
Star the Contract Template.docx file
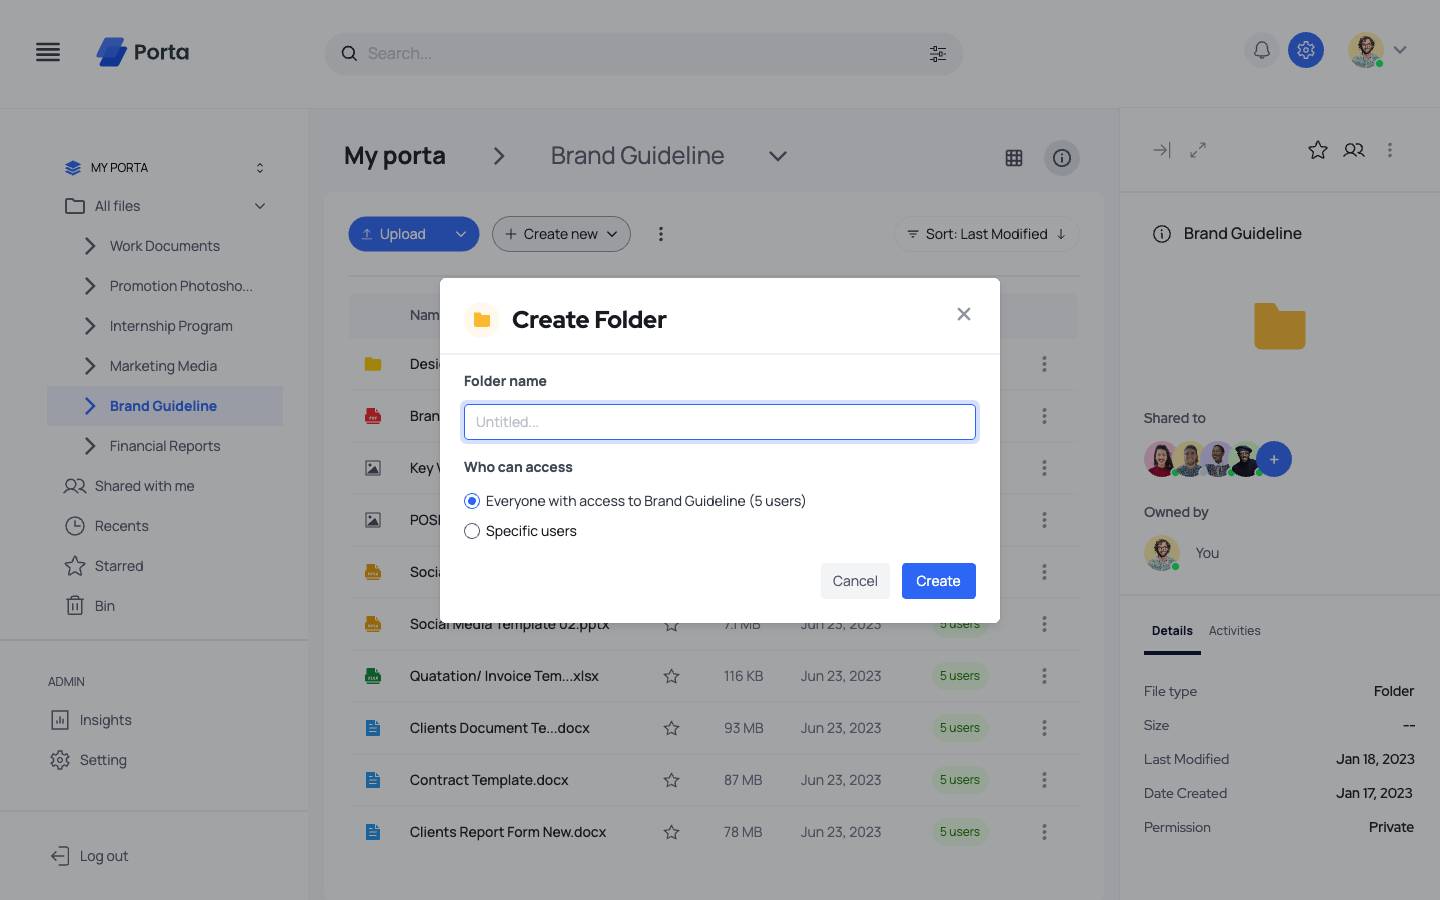pyautogui.click(x=671, y=780)
